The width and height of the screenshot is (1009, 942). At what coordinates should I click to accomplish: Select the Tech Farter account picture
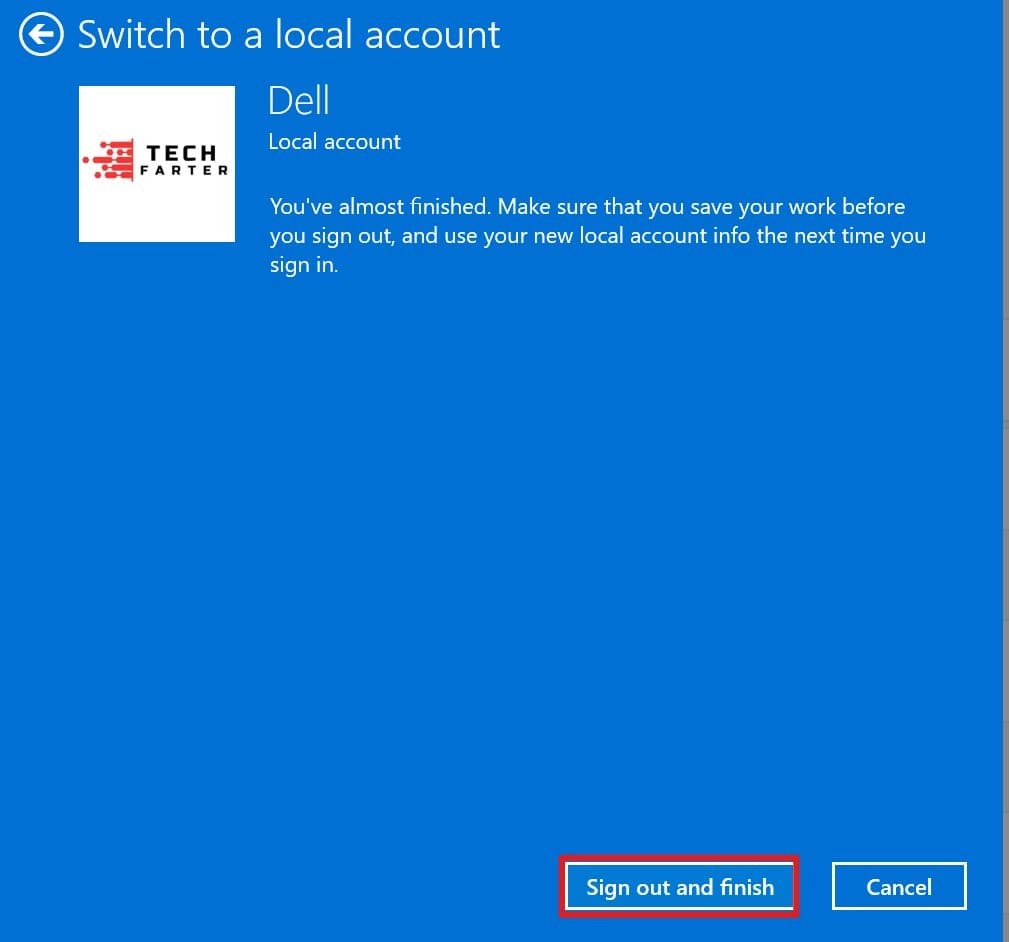157,163
